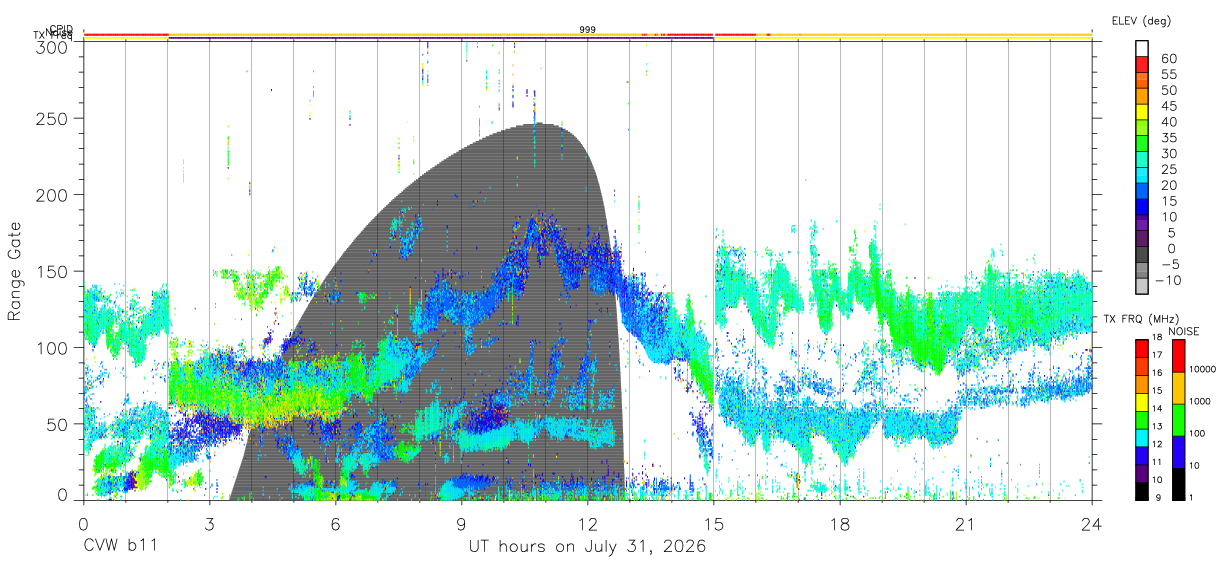Click y-axis tick label '250'
Screen dimensions: 1228x567
pyautogui.click(x=52, y=118)
